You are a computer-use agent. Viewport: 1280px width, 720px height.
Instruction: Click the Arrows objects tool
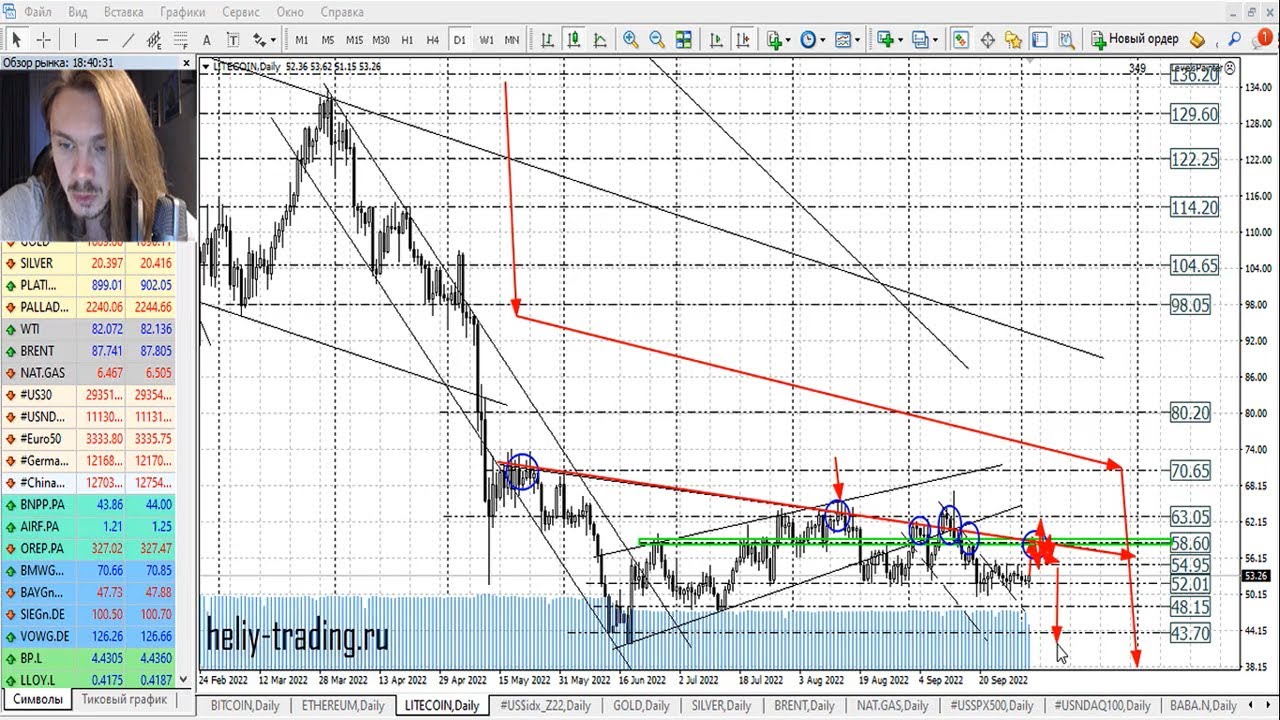259,40
